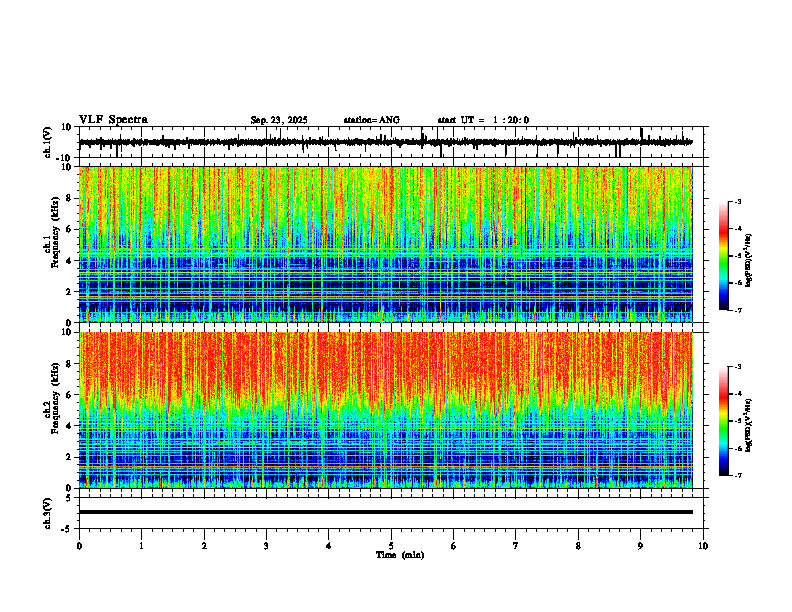Image resolution: width=792 pixels, height=612 pixels.
Task: Click the "8" kHz tick on ch.1 spectrogram axis
Action: pos(70,198)
